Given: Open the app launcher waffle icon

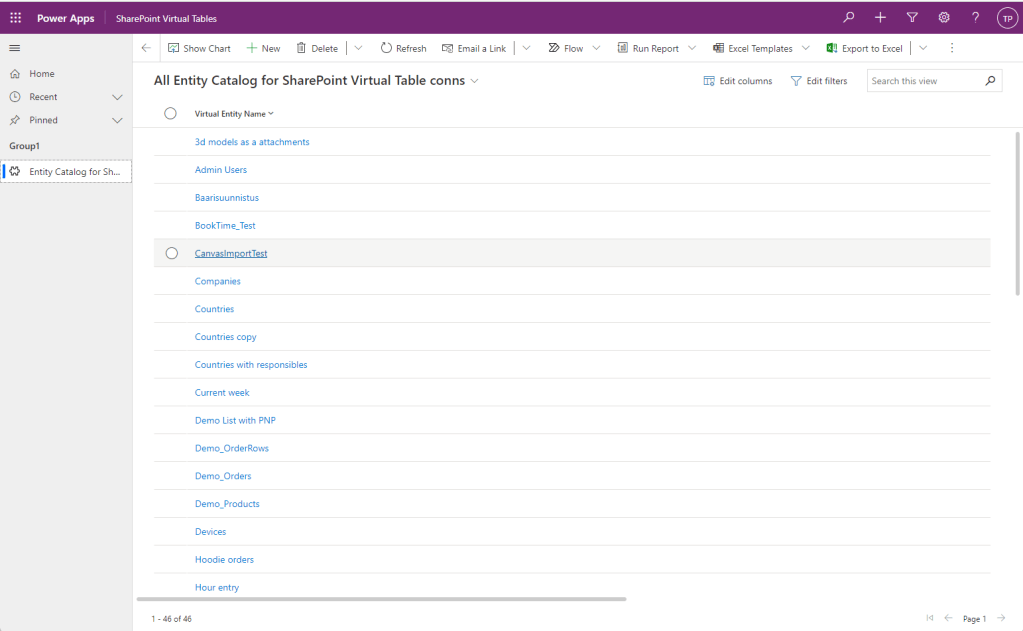Looking at the screenshot, I should pos(16,18).
